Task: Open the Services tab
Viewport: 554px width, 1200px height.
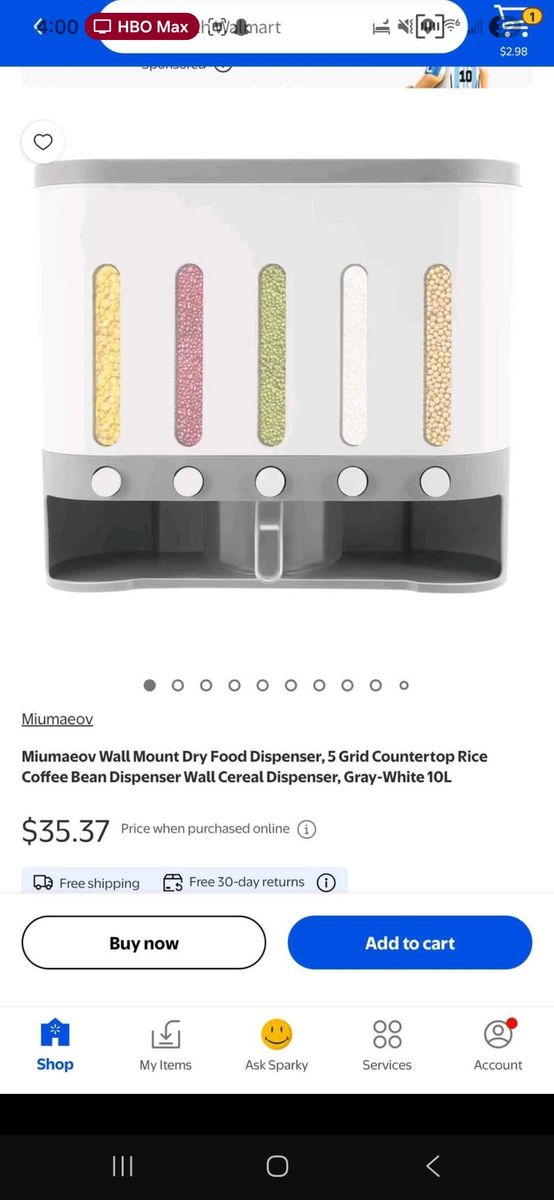Action: (x=387, y=1046)
